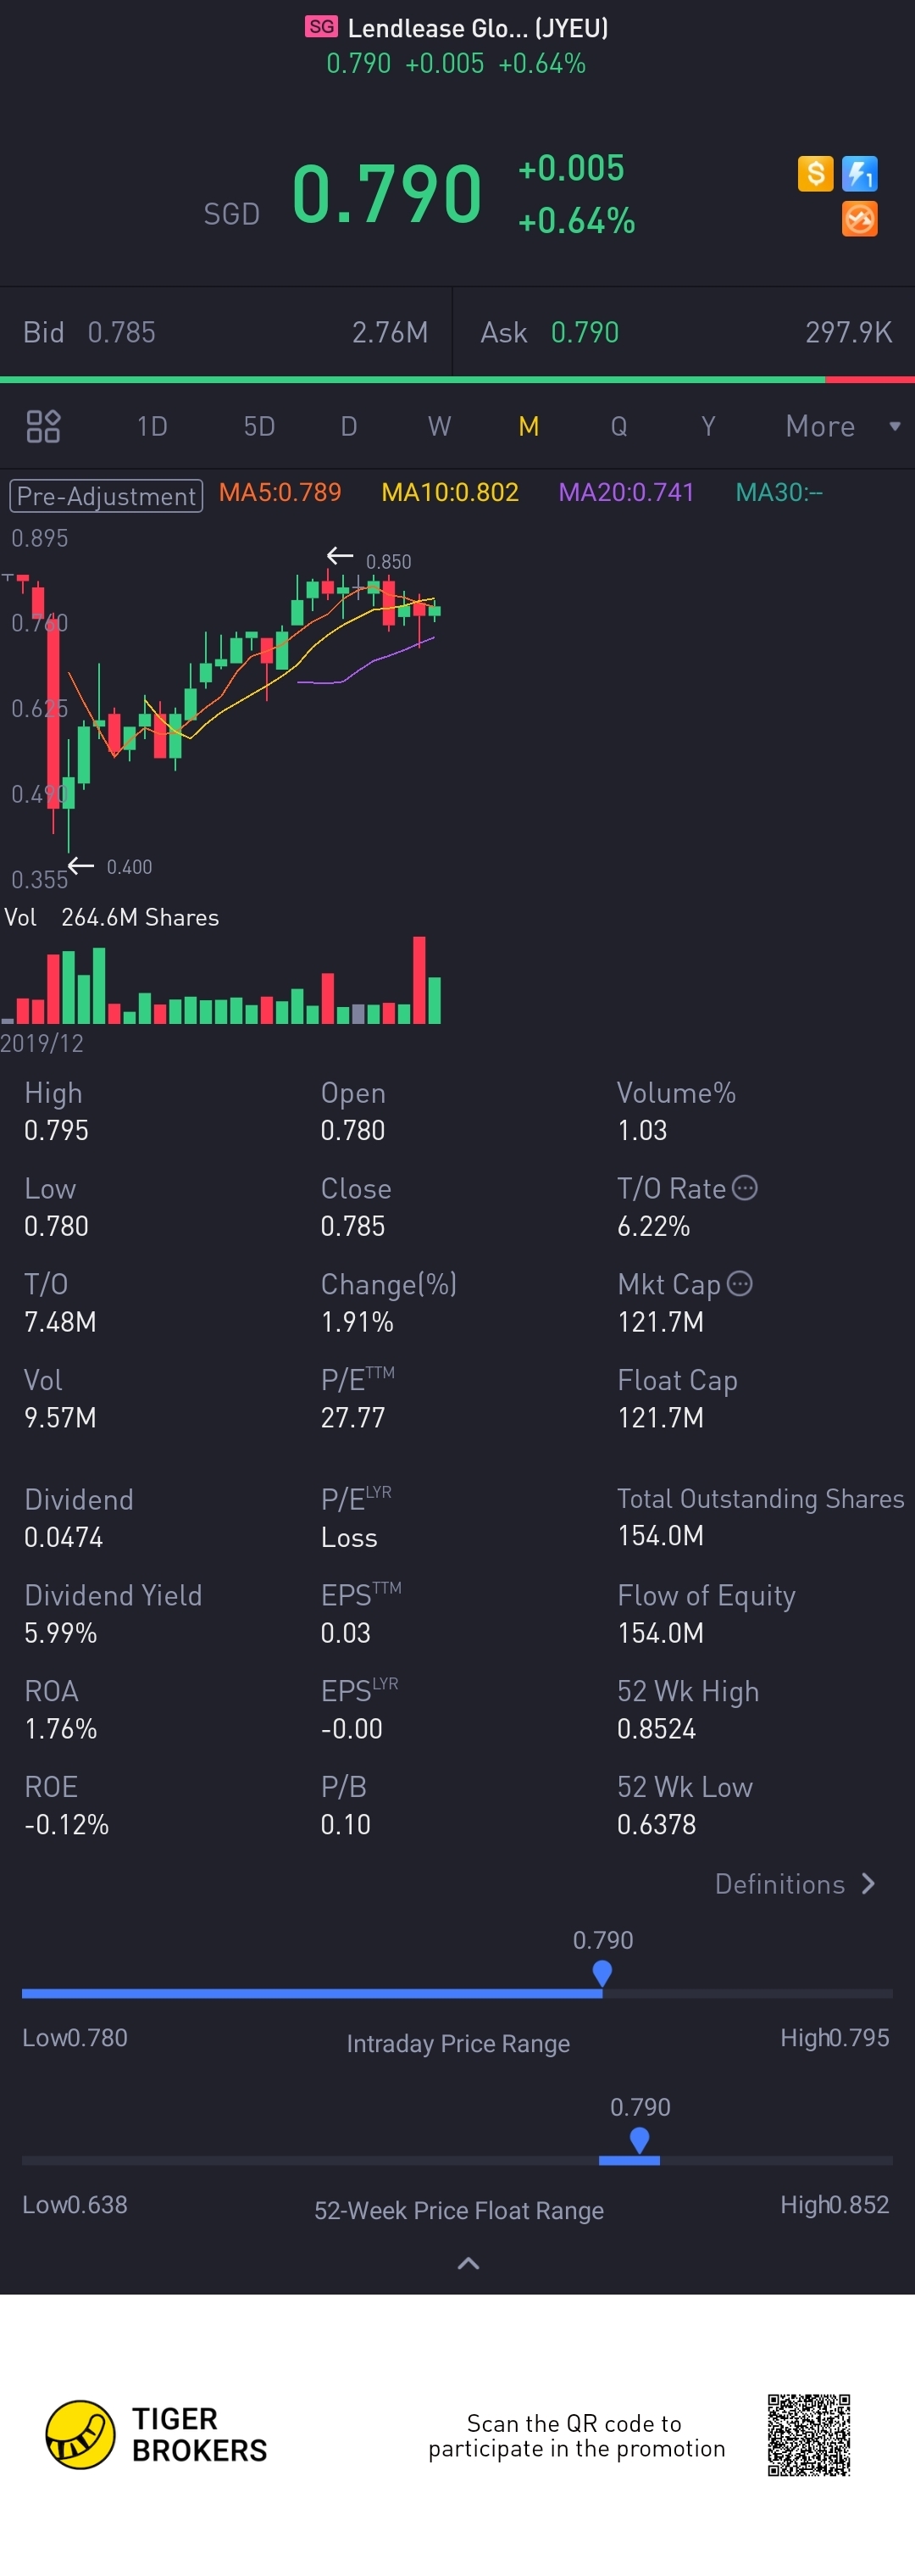Tap the blue lightning-bolt badge icon
This screenshot has width=915, height=2576.
tap(859, 173)
